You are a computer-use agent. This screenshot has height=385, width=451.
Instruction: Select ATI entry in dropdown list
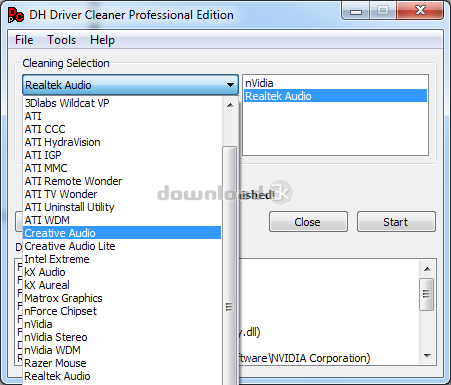tap(122, 116)
